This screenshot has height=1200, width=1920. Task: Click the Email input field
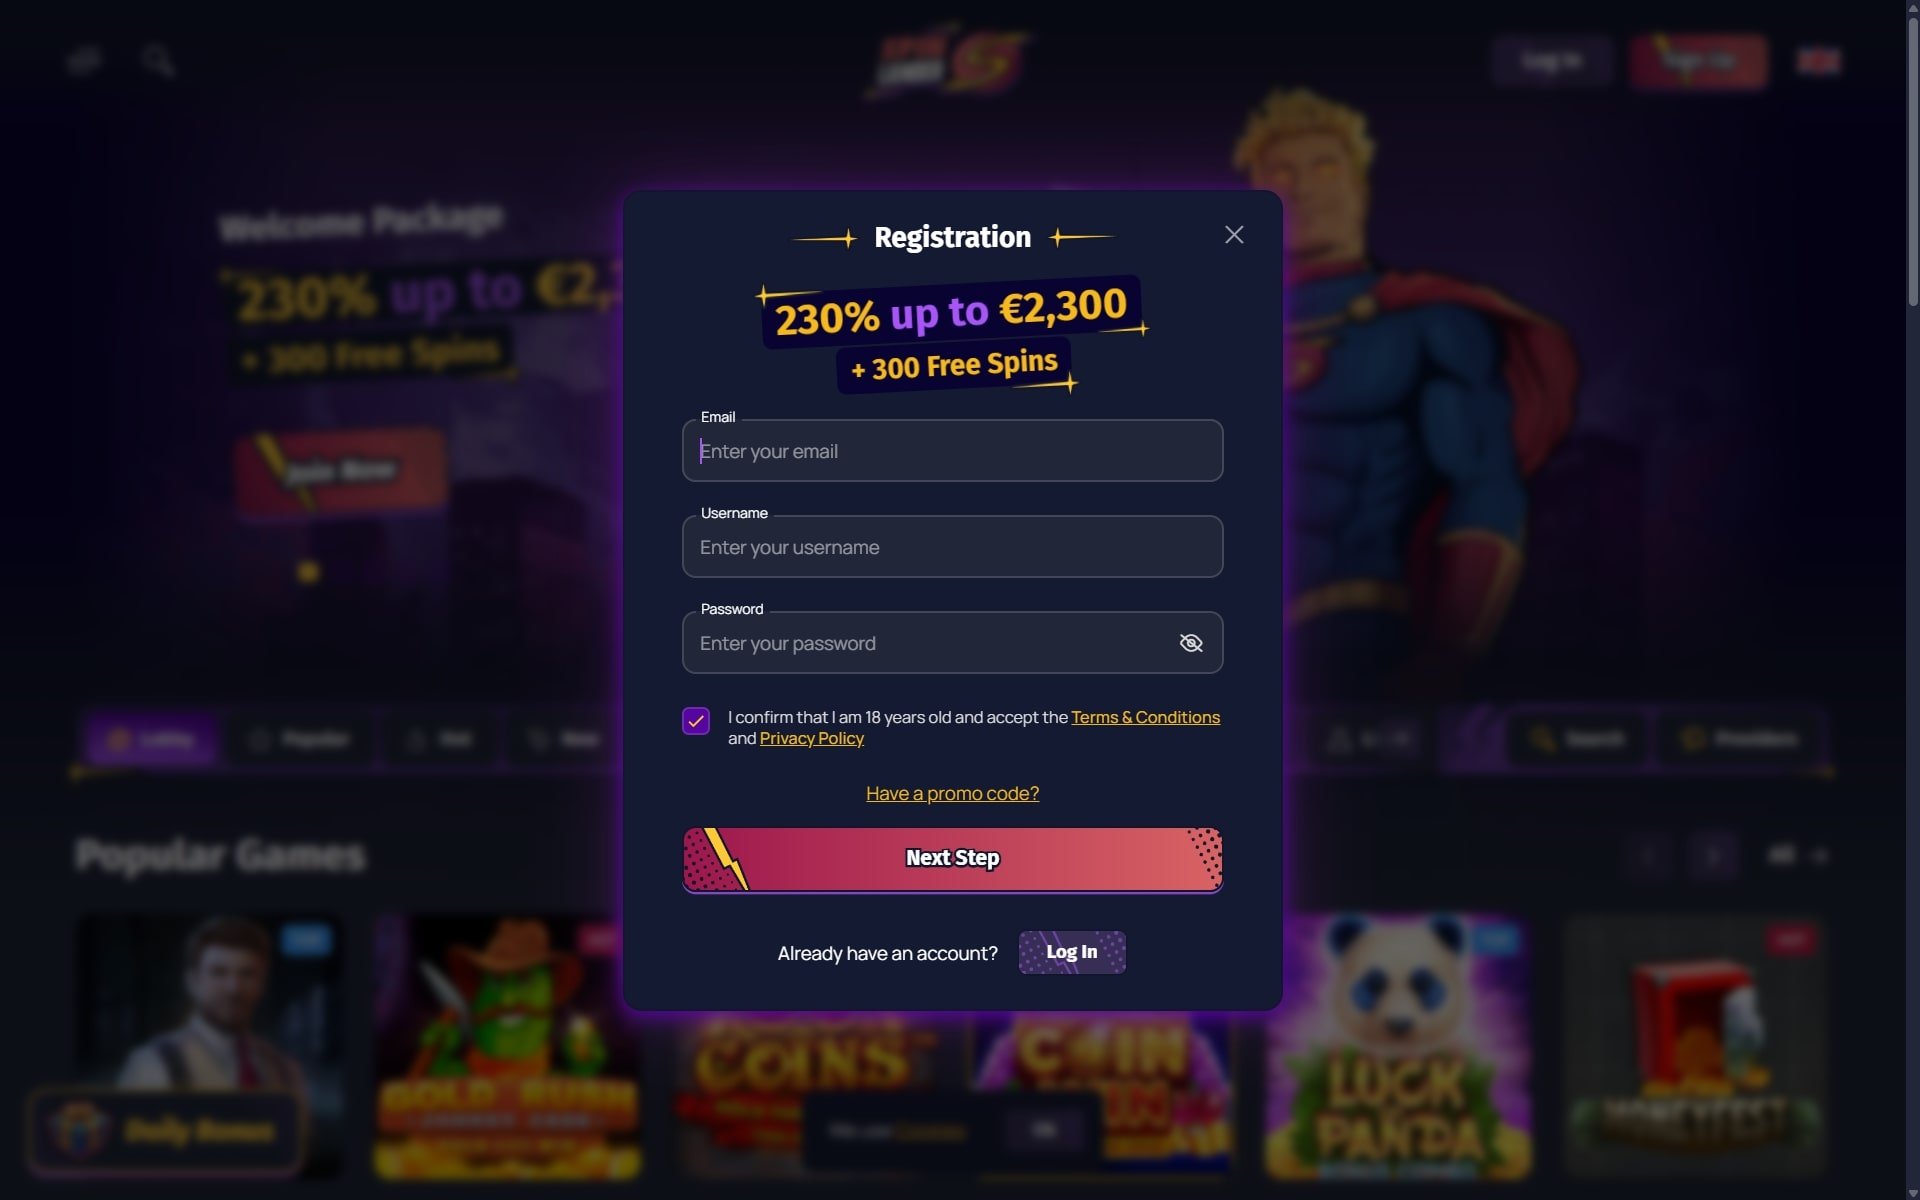(952, 451)
